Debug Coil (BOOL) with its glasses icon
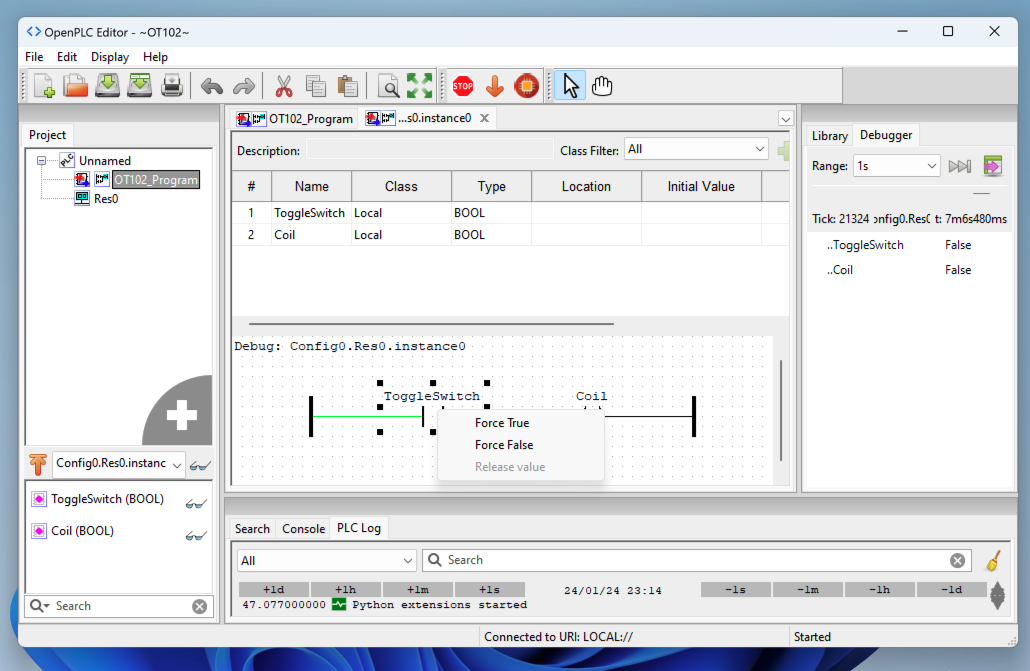Image resolution: width=1030 pixels, height=671 pixels. [x=196, y=536]
